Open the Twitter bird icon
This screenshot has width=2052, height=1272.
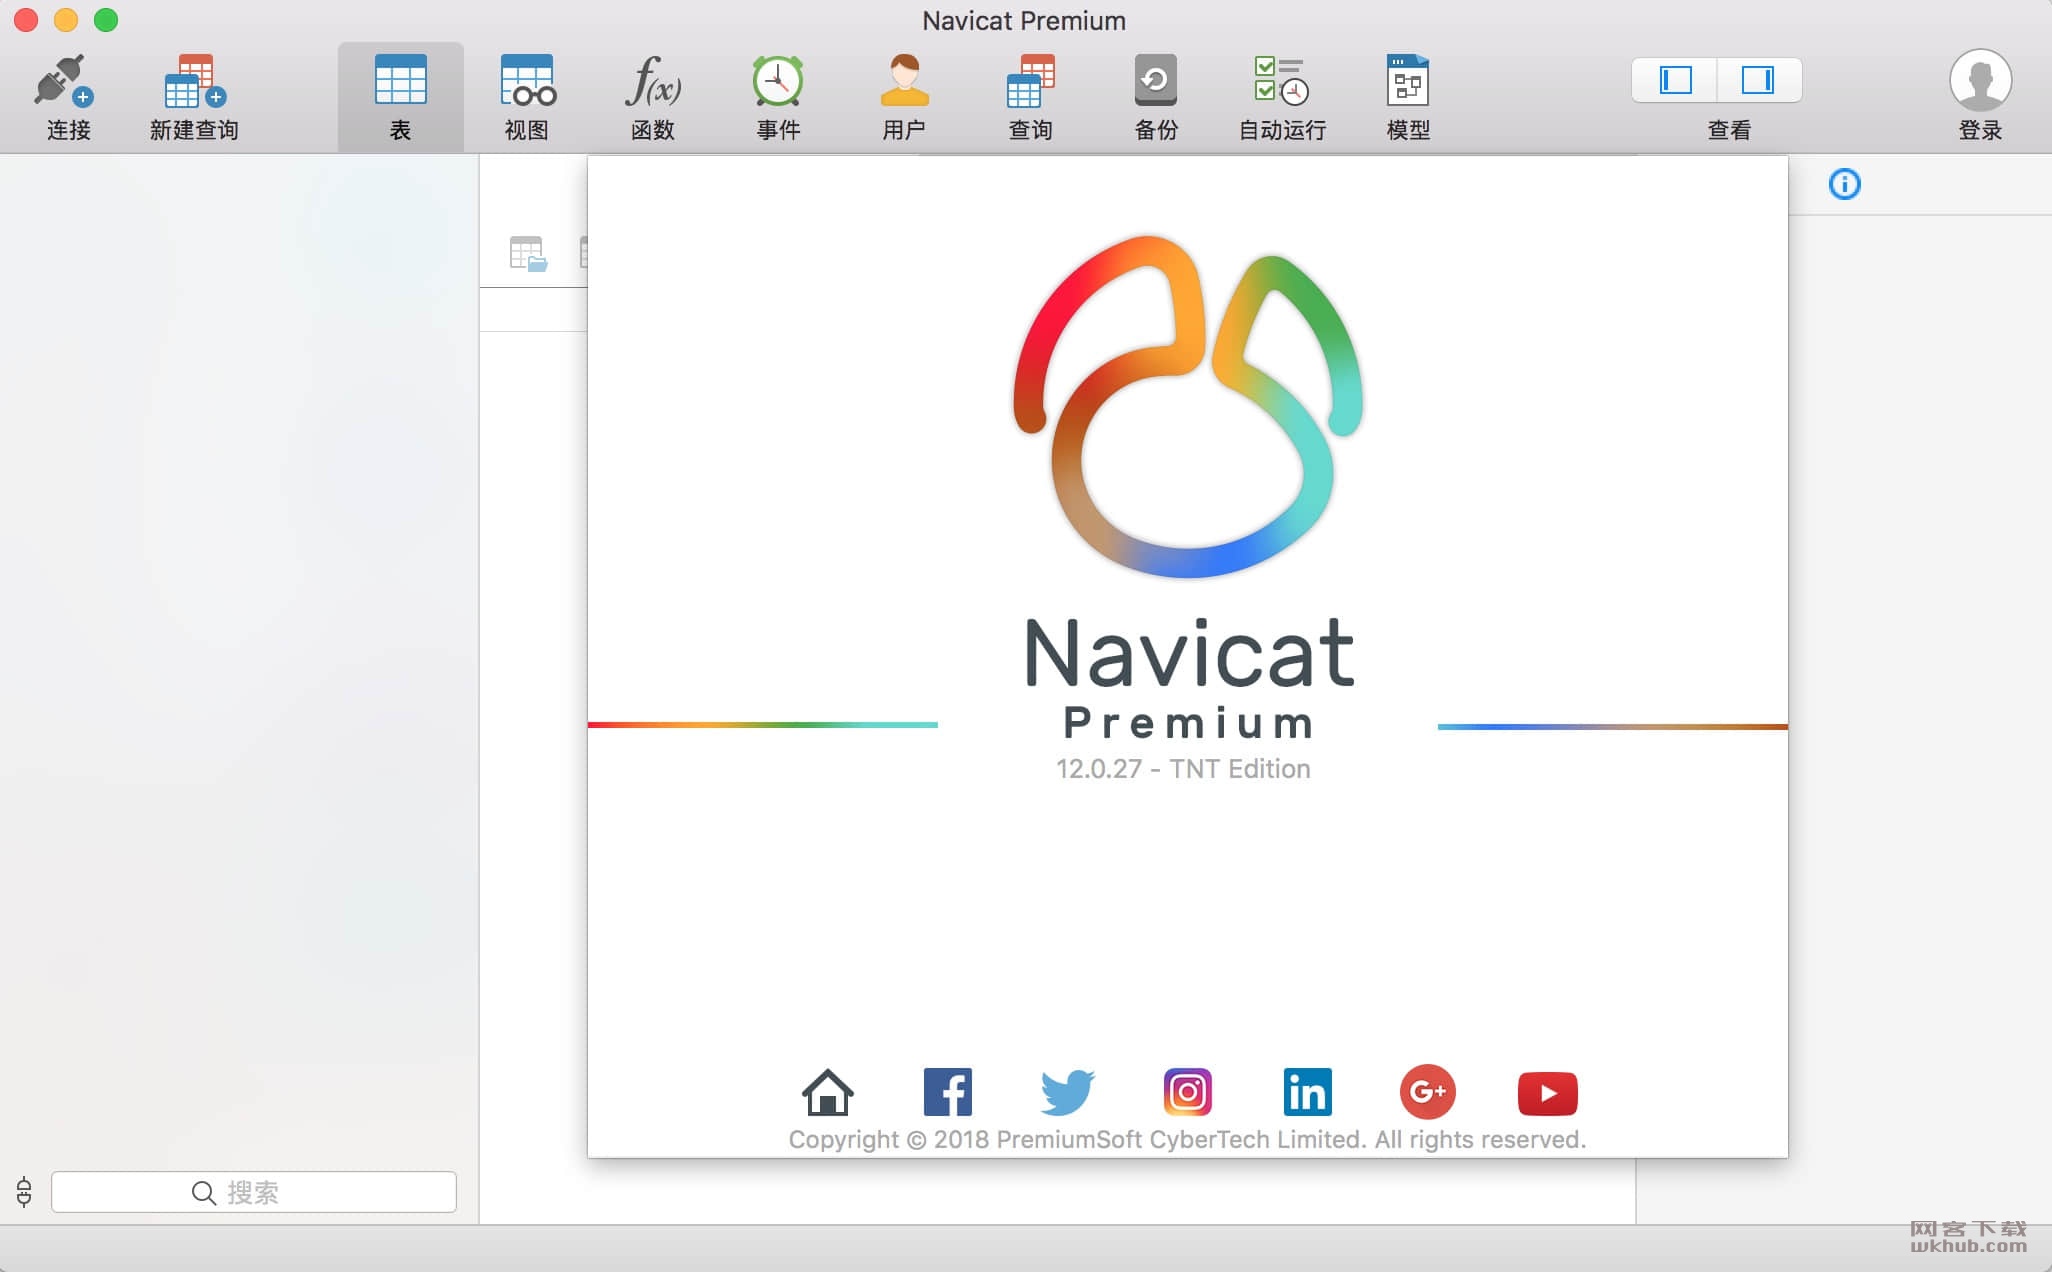[1068, 1092]
